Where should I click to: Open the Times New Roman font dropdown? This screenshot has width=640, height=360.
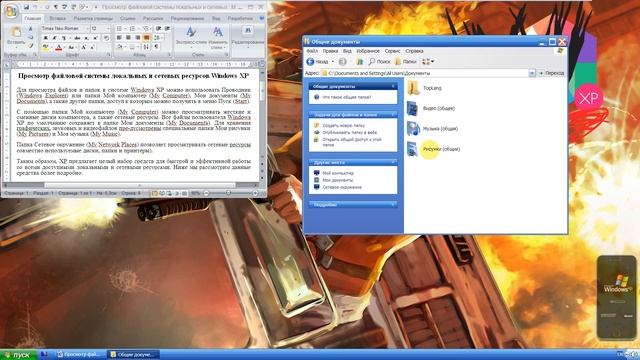pos(87,29)
